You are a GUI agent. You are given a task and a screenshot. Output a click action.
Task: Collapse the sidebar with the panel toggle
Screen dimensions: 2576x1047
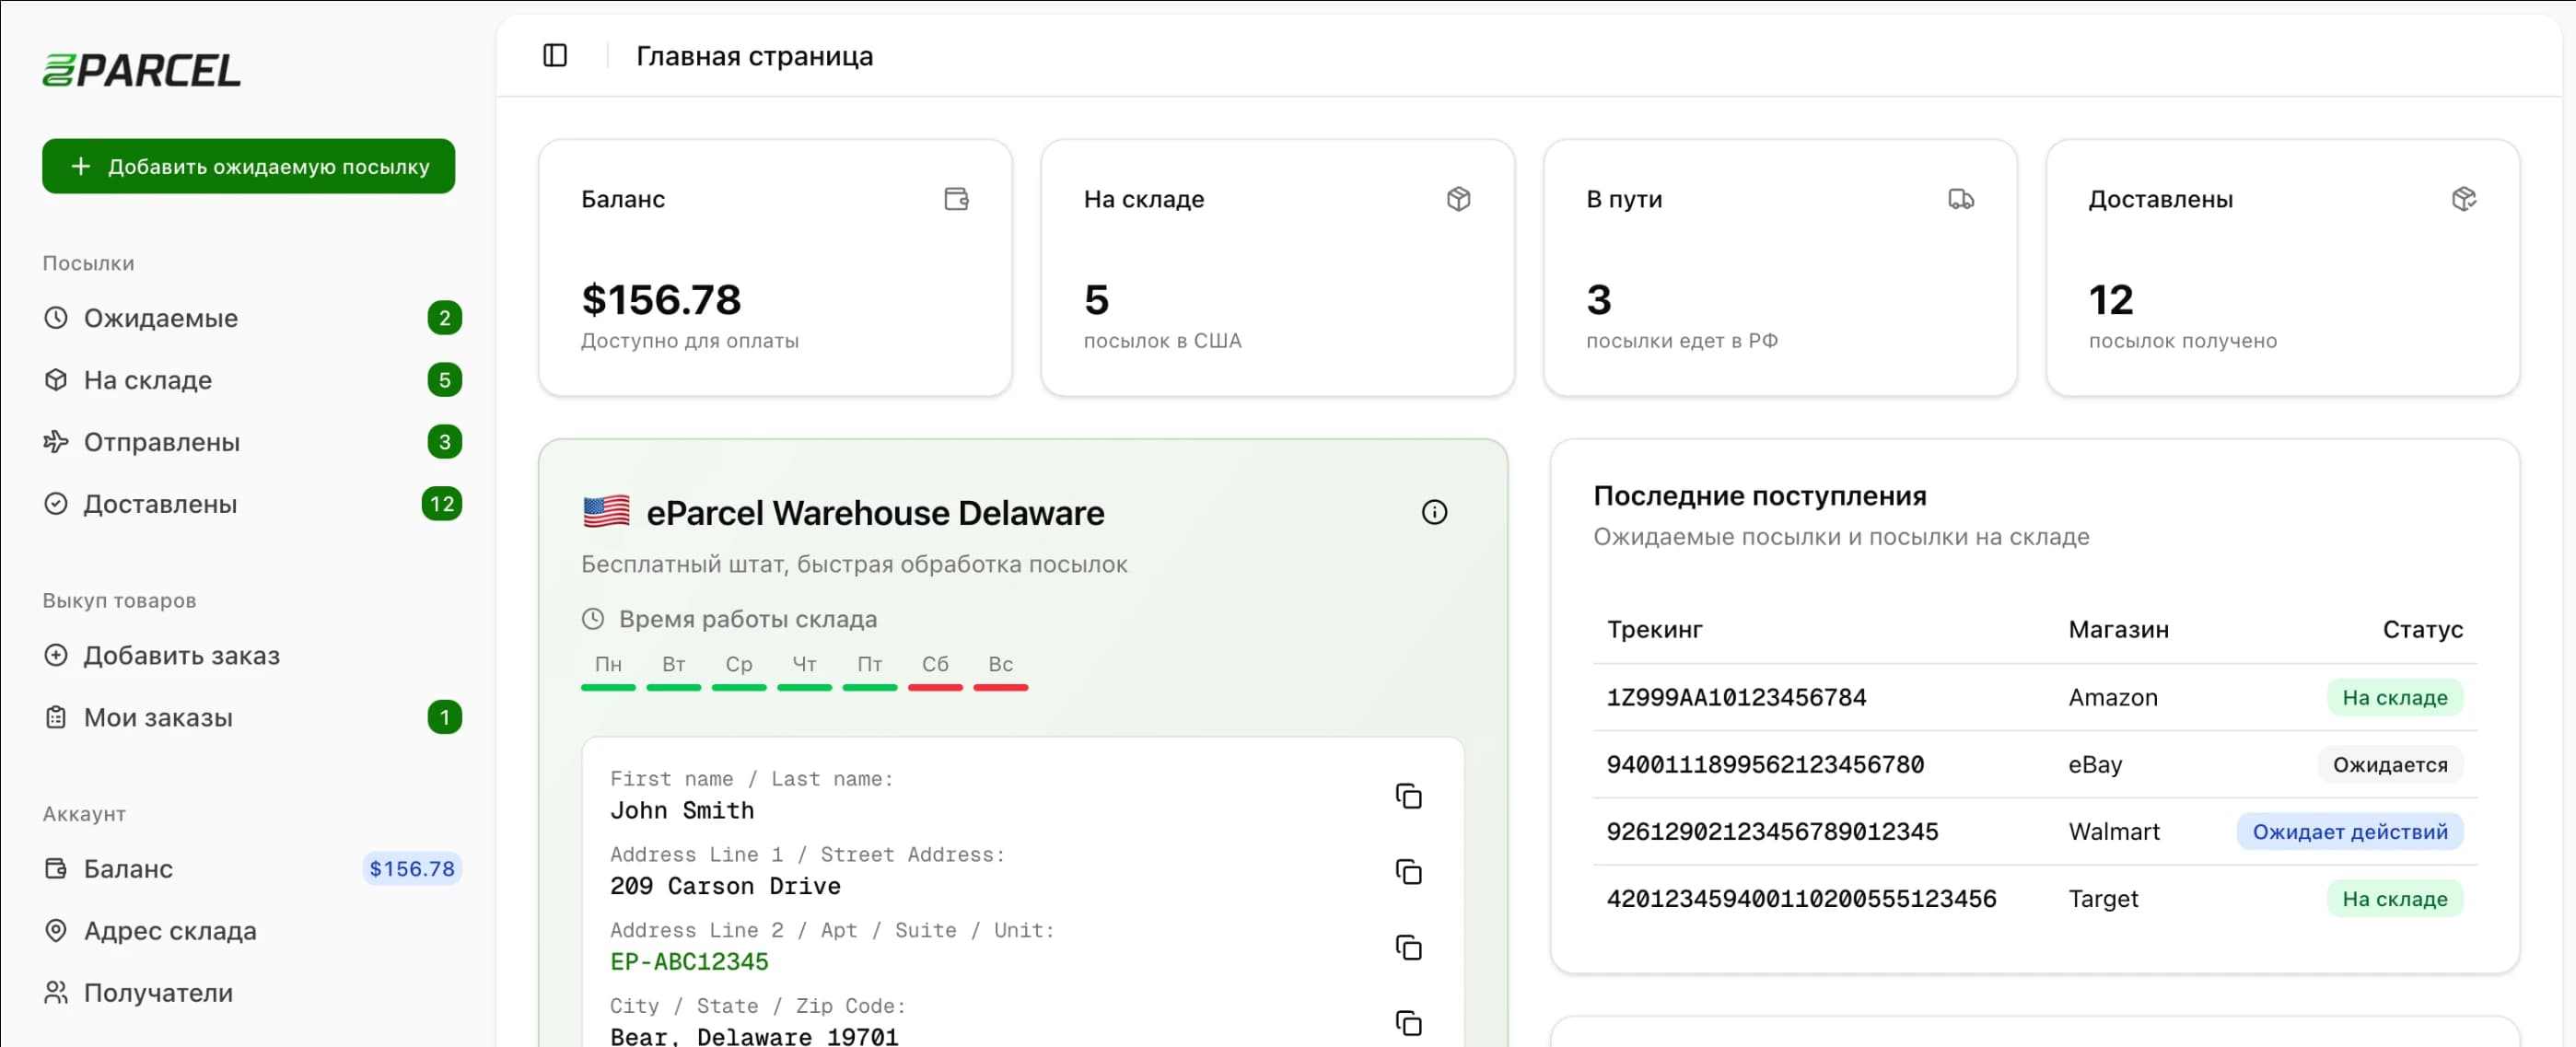click(x=555, y=55)
